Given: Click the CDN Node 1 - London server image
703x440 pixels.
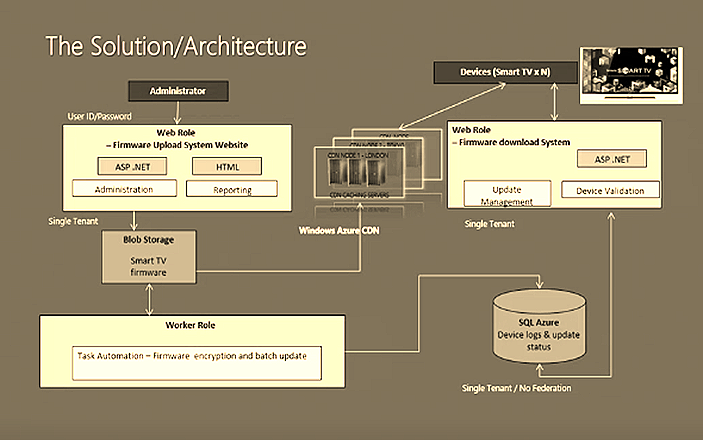Looking at the screenshot, I should (358, 172).
